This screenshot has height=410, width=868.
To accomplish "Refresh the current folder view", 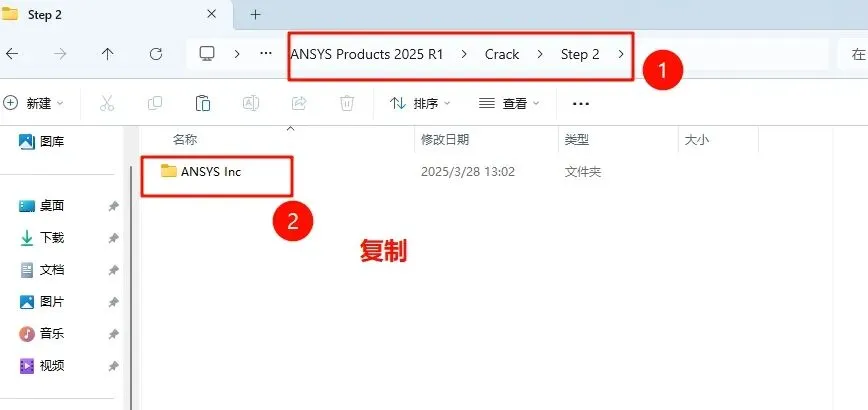I will point(156,54).
